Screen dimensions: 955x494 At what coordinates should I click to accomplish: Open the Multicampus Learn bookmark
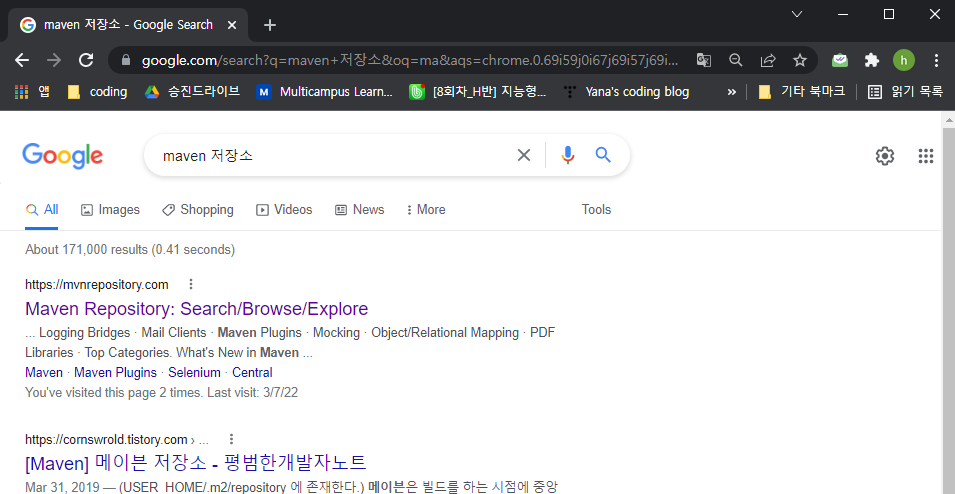pos(325,92)
